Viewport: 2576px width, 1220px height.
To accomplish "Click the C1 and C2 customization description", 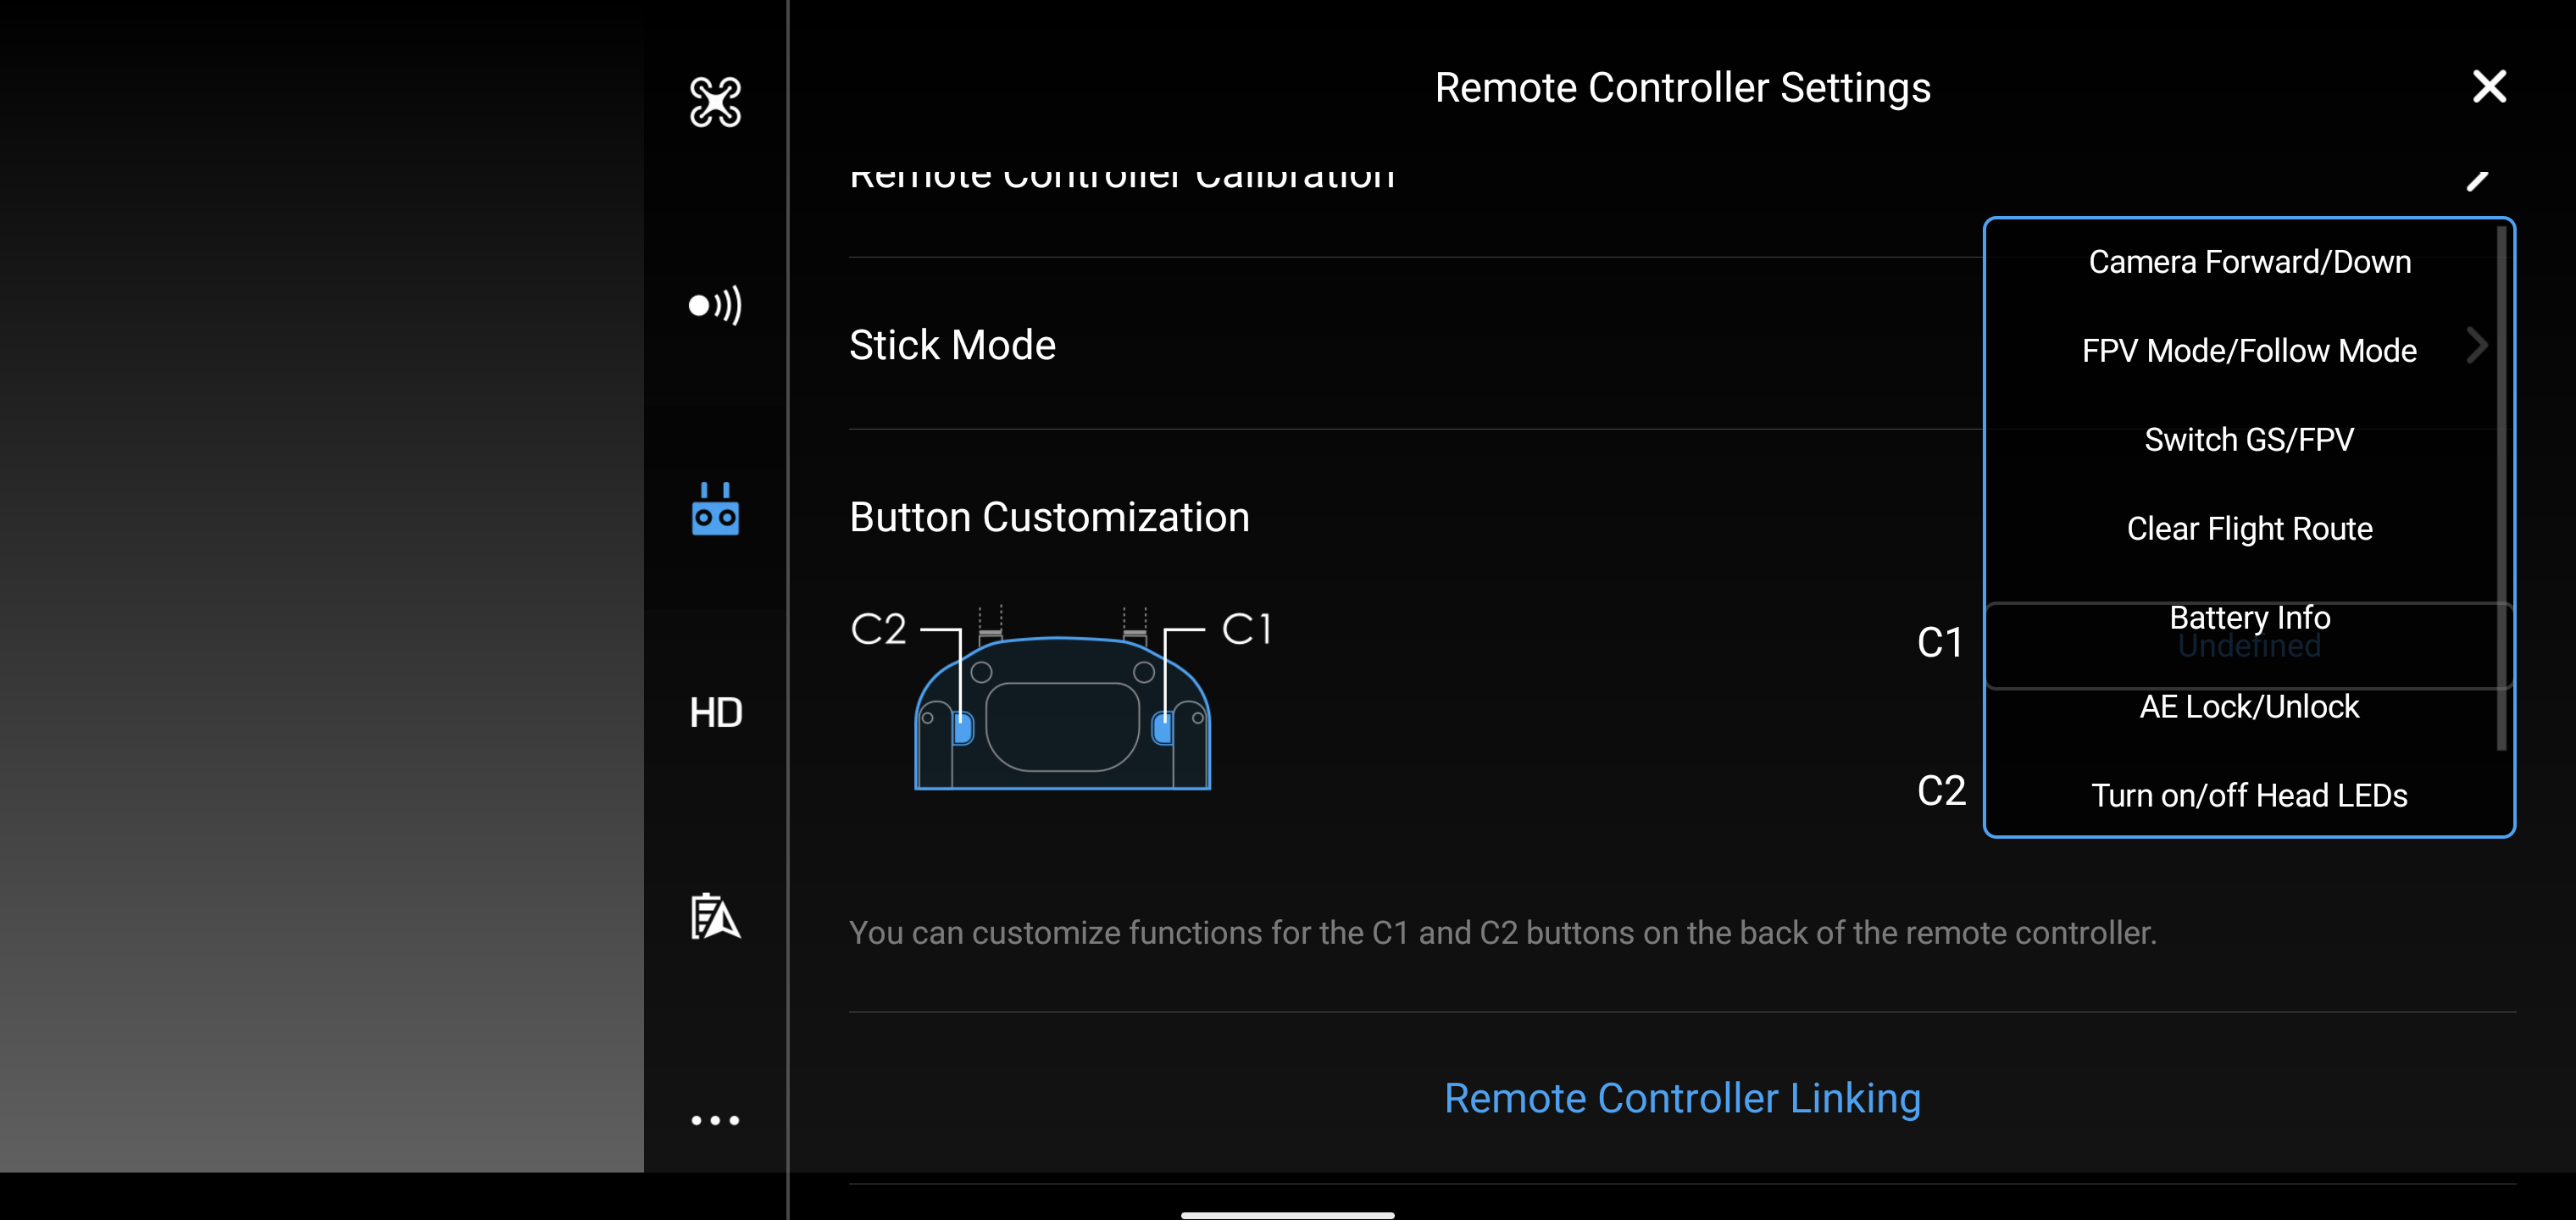I will pos(1502,933).
